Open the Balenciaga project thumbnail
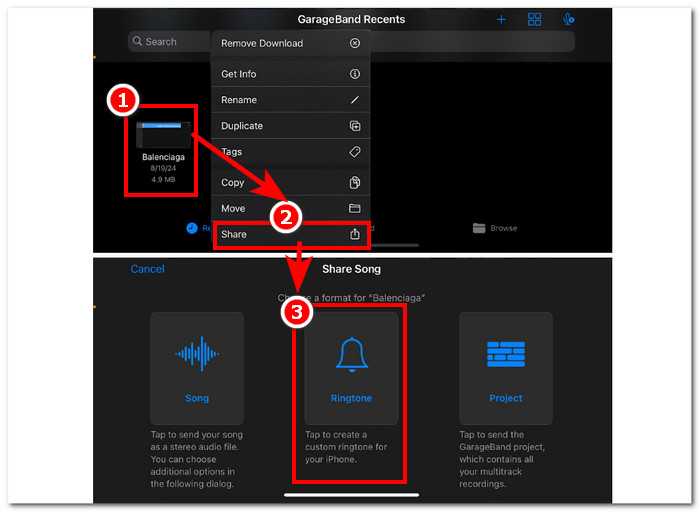This screenshot has height=512, width=700. (163, 134)
